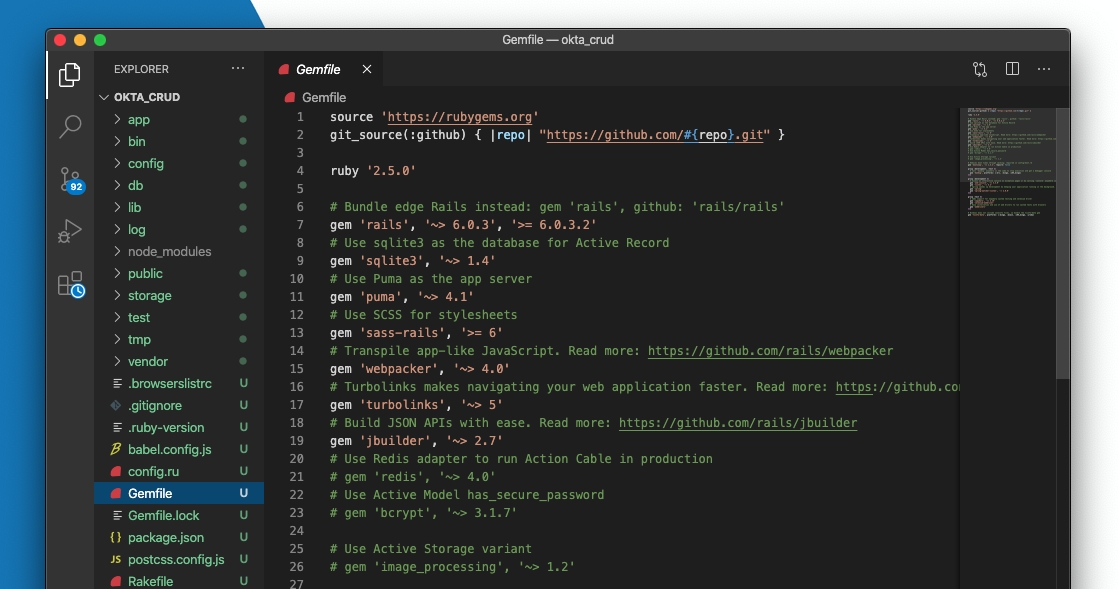Screen dimensions: 1118x589
Task: Open the github.com/rails/jbuilder link
Action: point(738,422)
